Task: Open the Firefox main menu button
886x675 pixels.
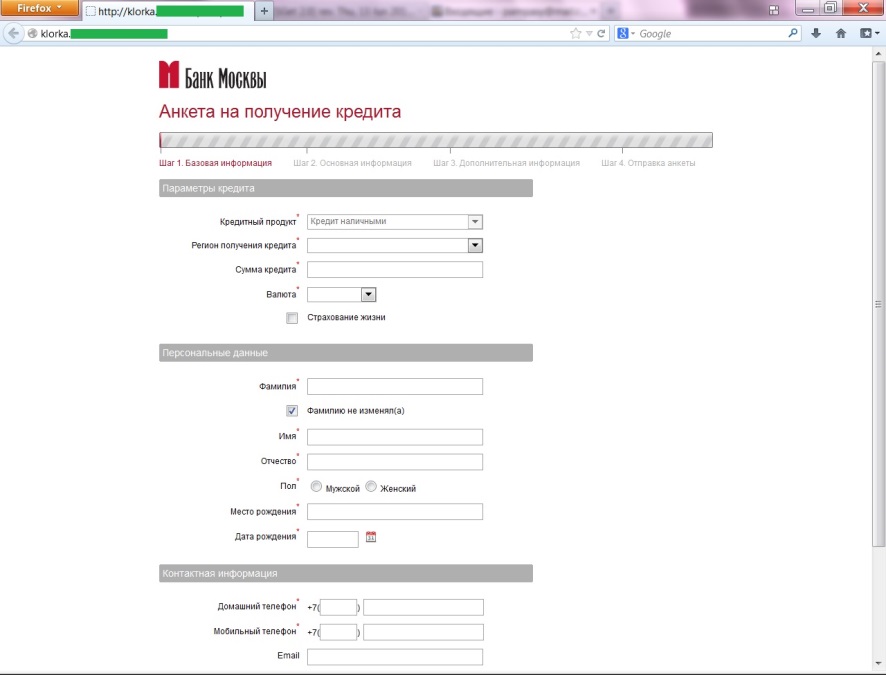Action: [x=39, y=8]
